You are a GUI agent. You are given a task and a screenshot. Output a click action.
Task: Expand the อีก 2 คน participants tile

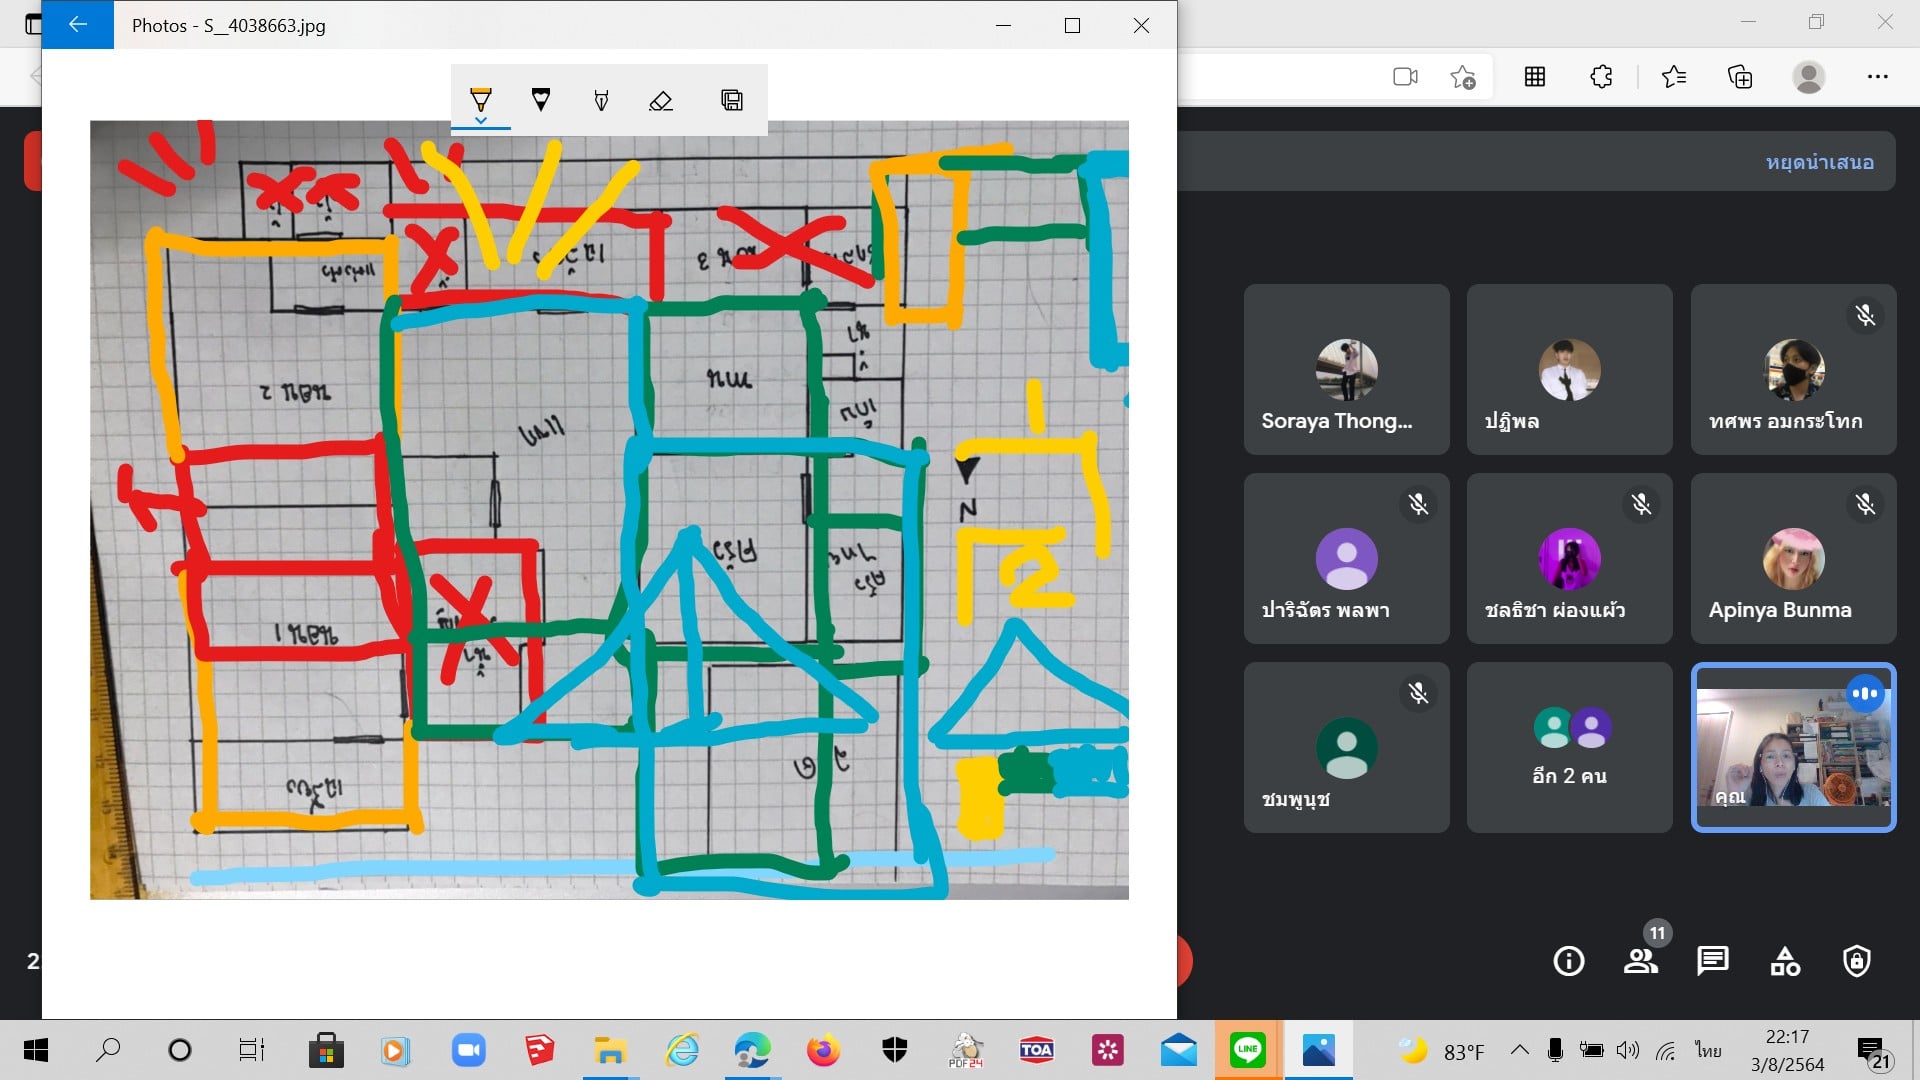pyautogui.click(x=1569, y=747)
